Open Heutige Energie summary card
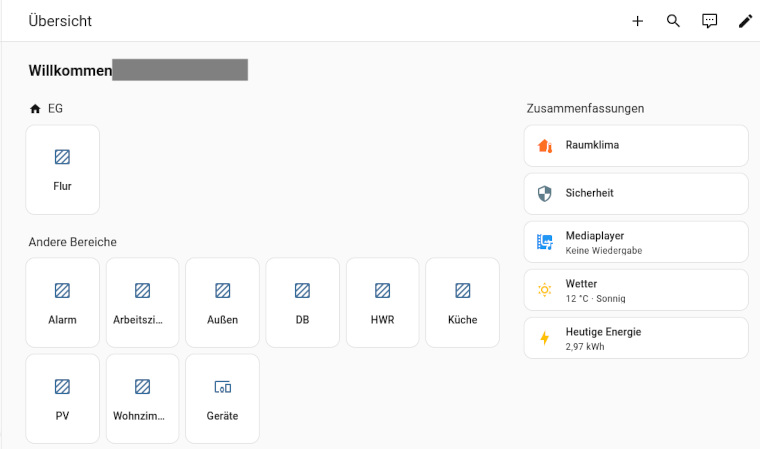The height and width of the screenshot is (449, 760). [636, 338]
